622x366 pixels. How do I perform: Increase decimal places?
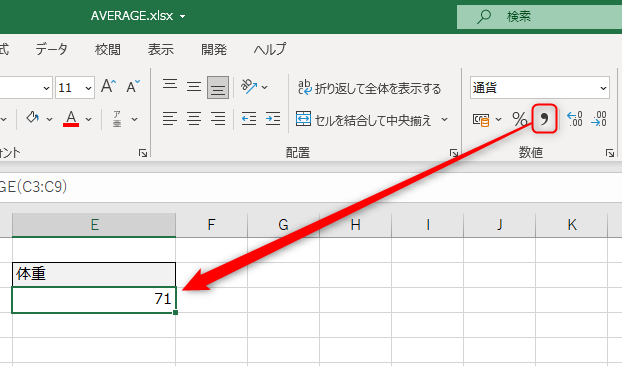click(x=574, y=119)
